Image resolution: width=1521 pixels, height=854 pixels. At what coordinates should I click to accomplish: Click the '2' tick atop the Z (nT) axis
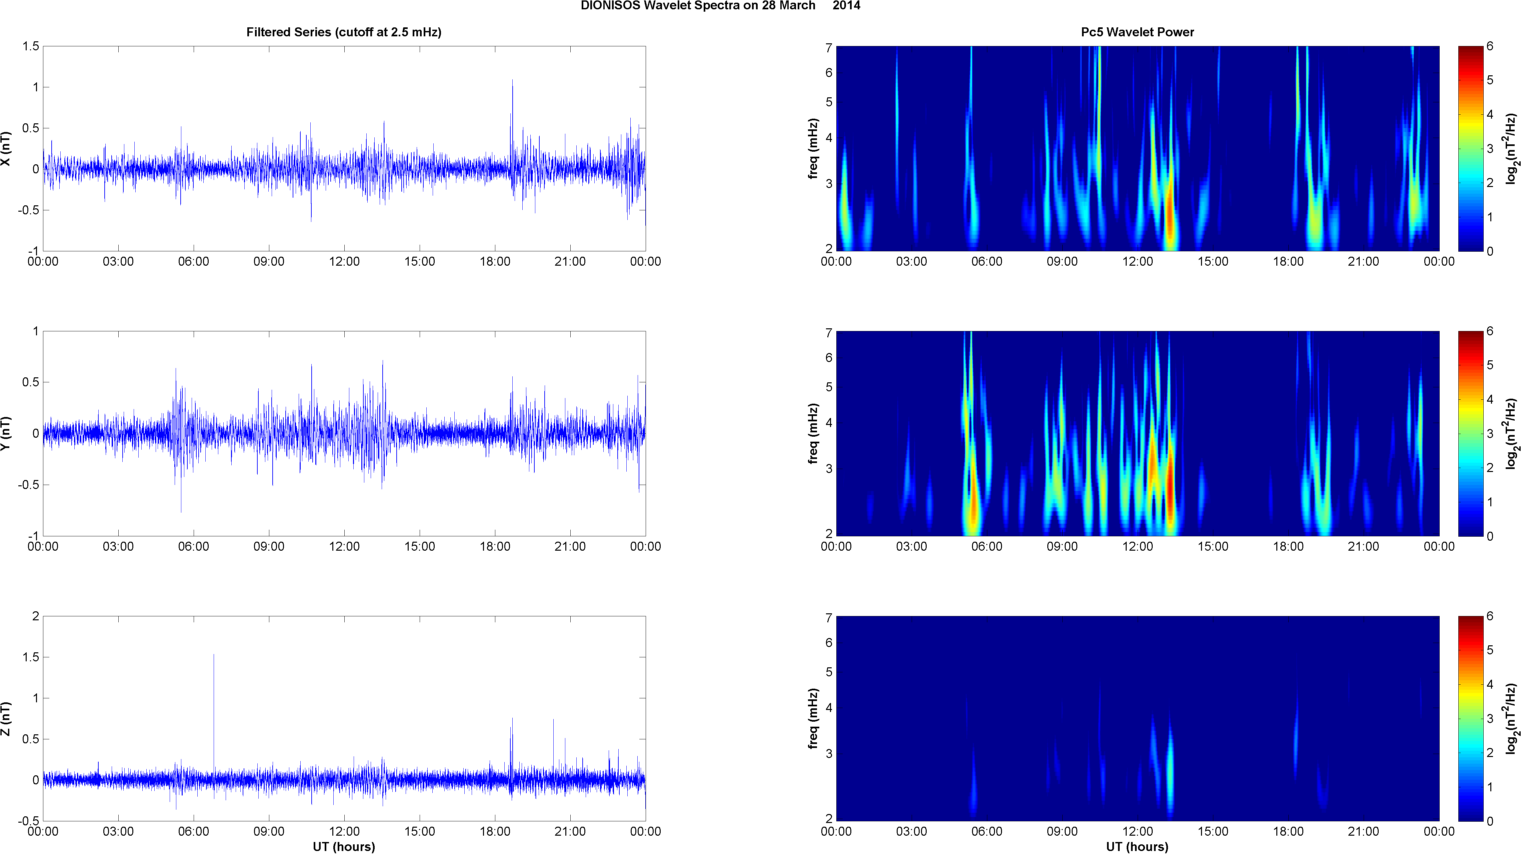tap(35, 616)
